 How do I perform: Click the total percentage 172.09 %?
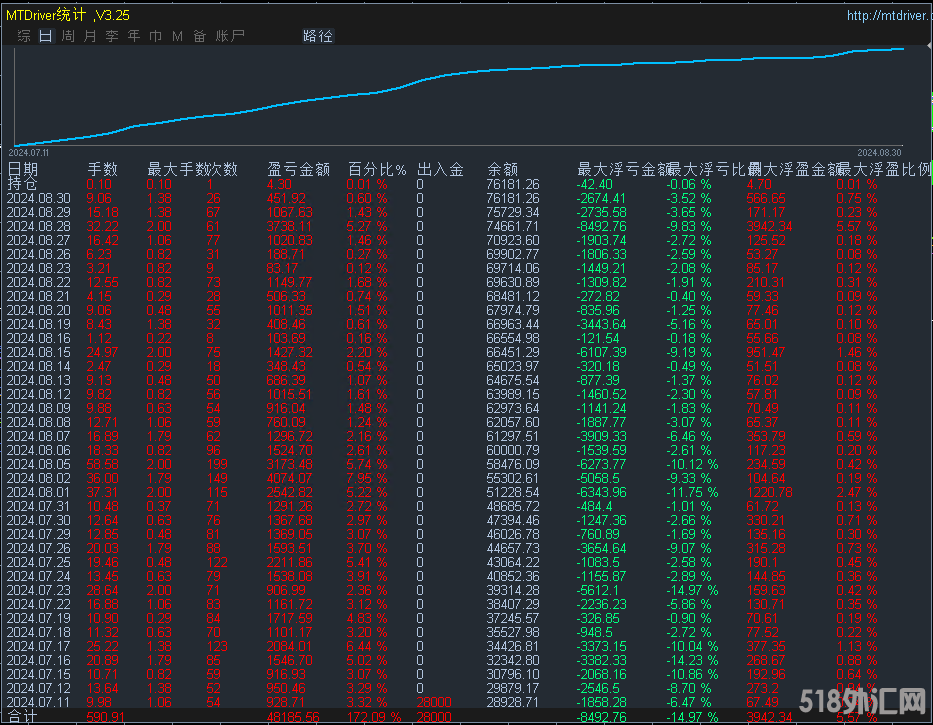click(x=374, y=717)
